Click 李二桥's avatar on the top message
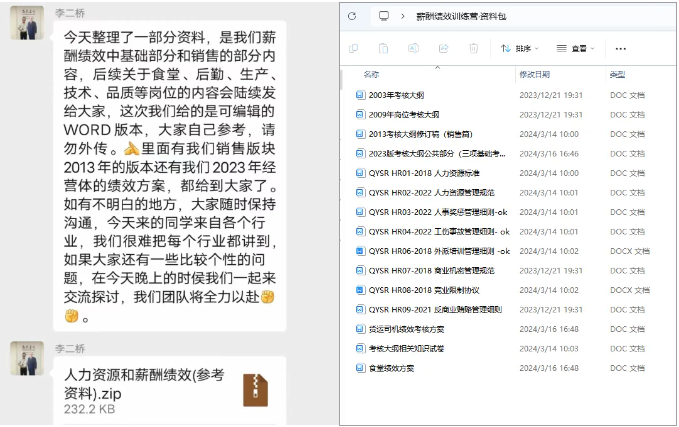Screen dimensions: 679x427 [x=27, y=23]
